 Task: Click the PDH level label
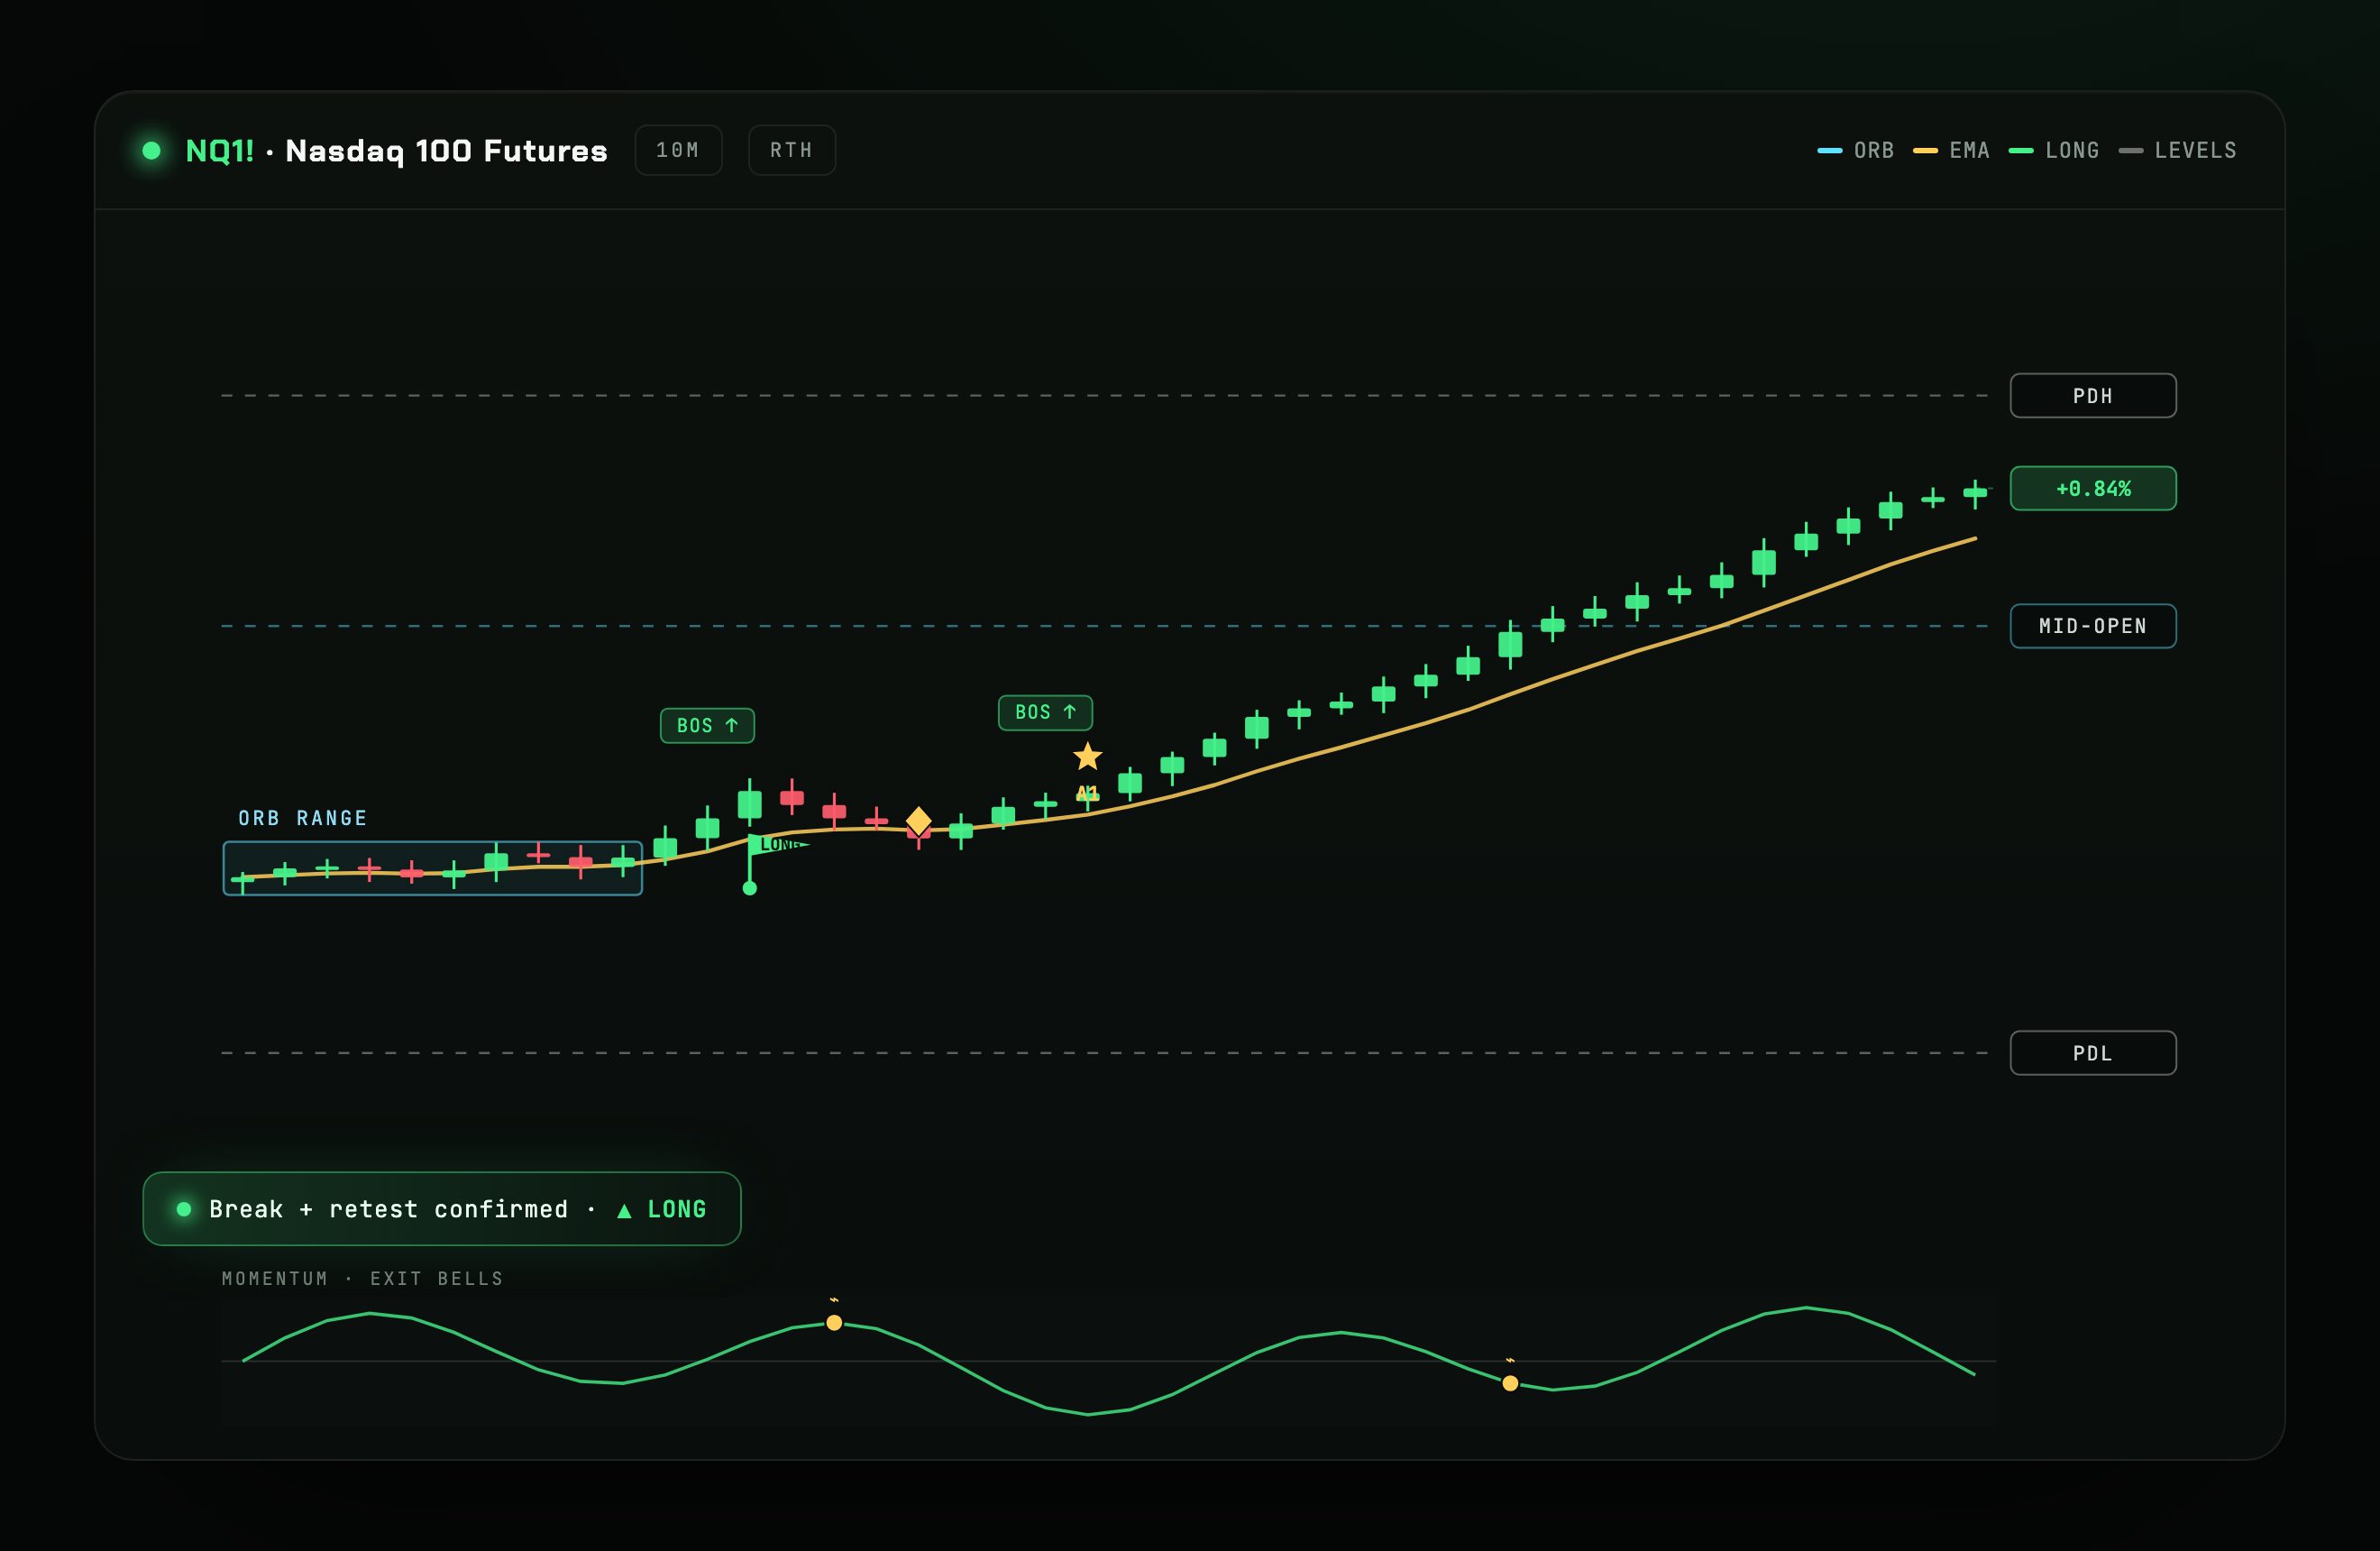pyautogui.click(x=2093, y=396)
